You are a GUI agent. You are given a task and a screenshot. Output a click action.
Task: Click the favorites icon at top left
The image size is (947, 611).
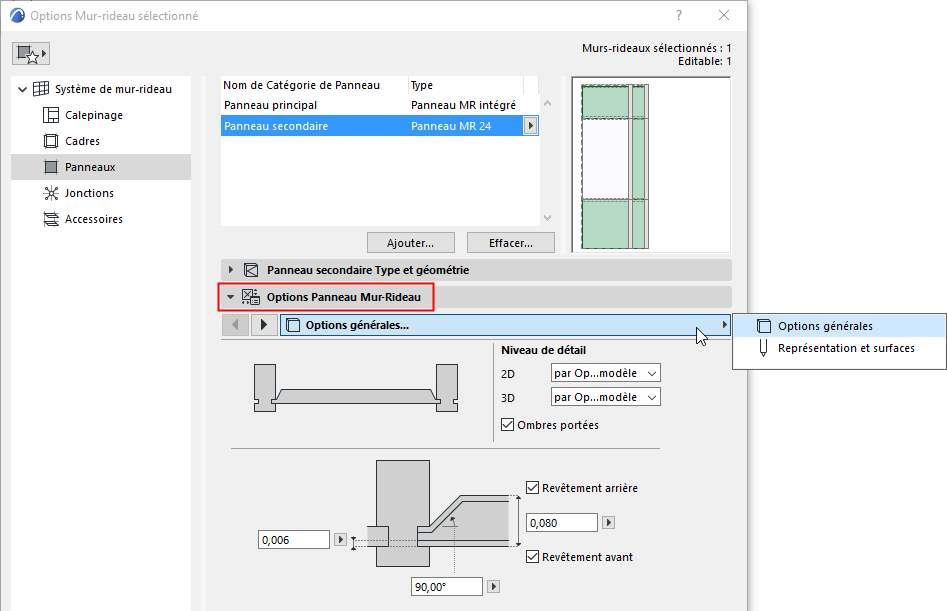click(x=29, y=52)
